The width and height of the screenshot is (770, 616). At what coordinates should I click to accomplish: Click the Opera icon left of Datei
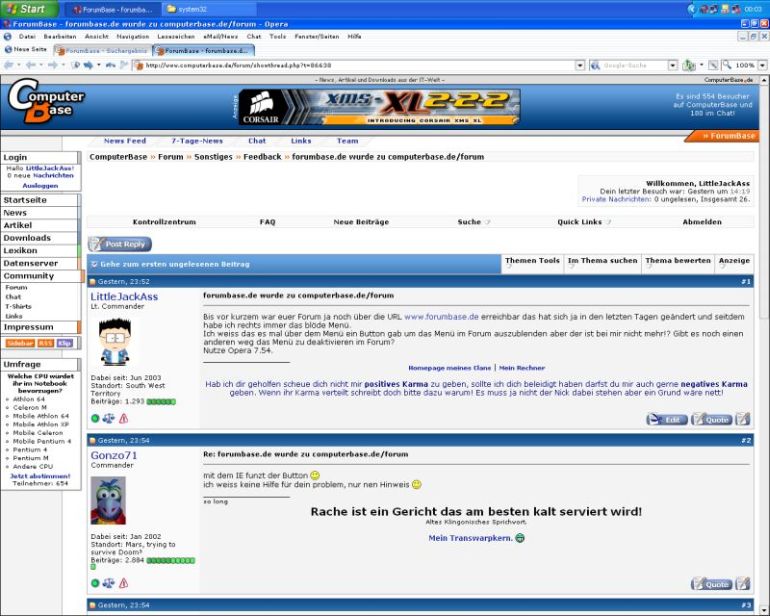tap(7, 36)
